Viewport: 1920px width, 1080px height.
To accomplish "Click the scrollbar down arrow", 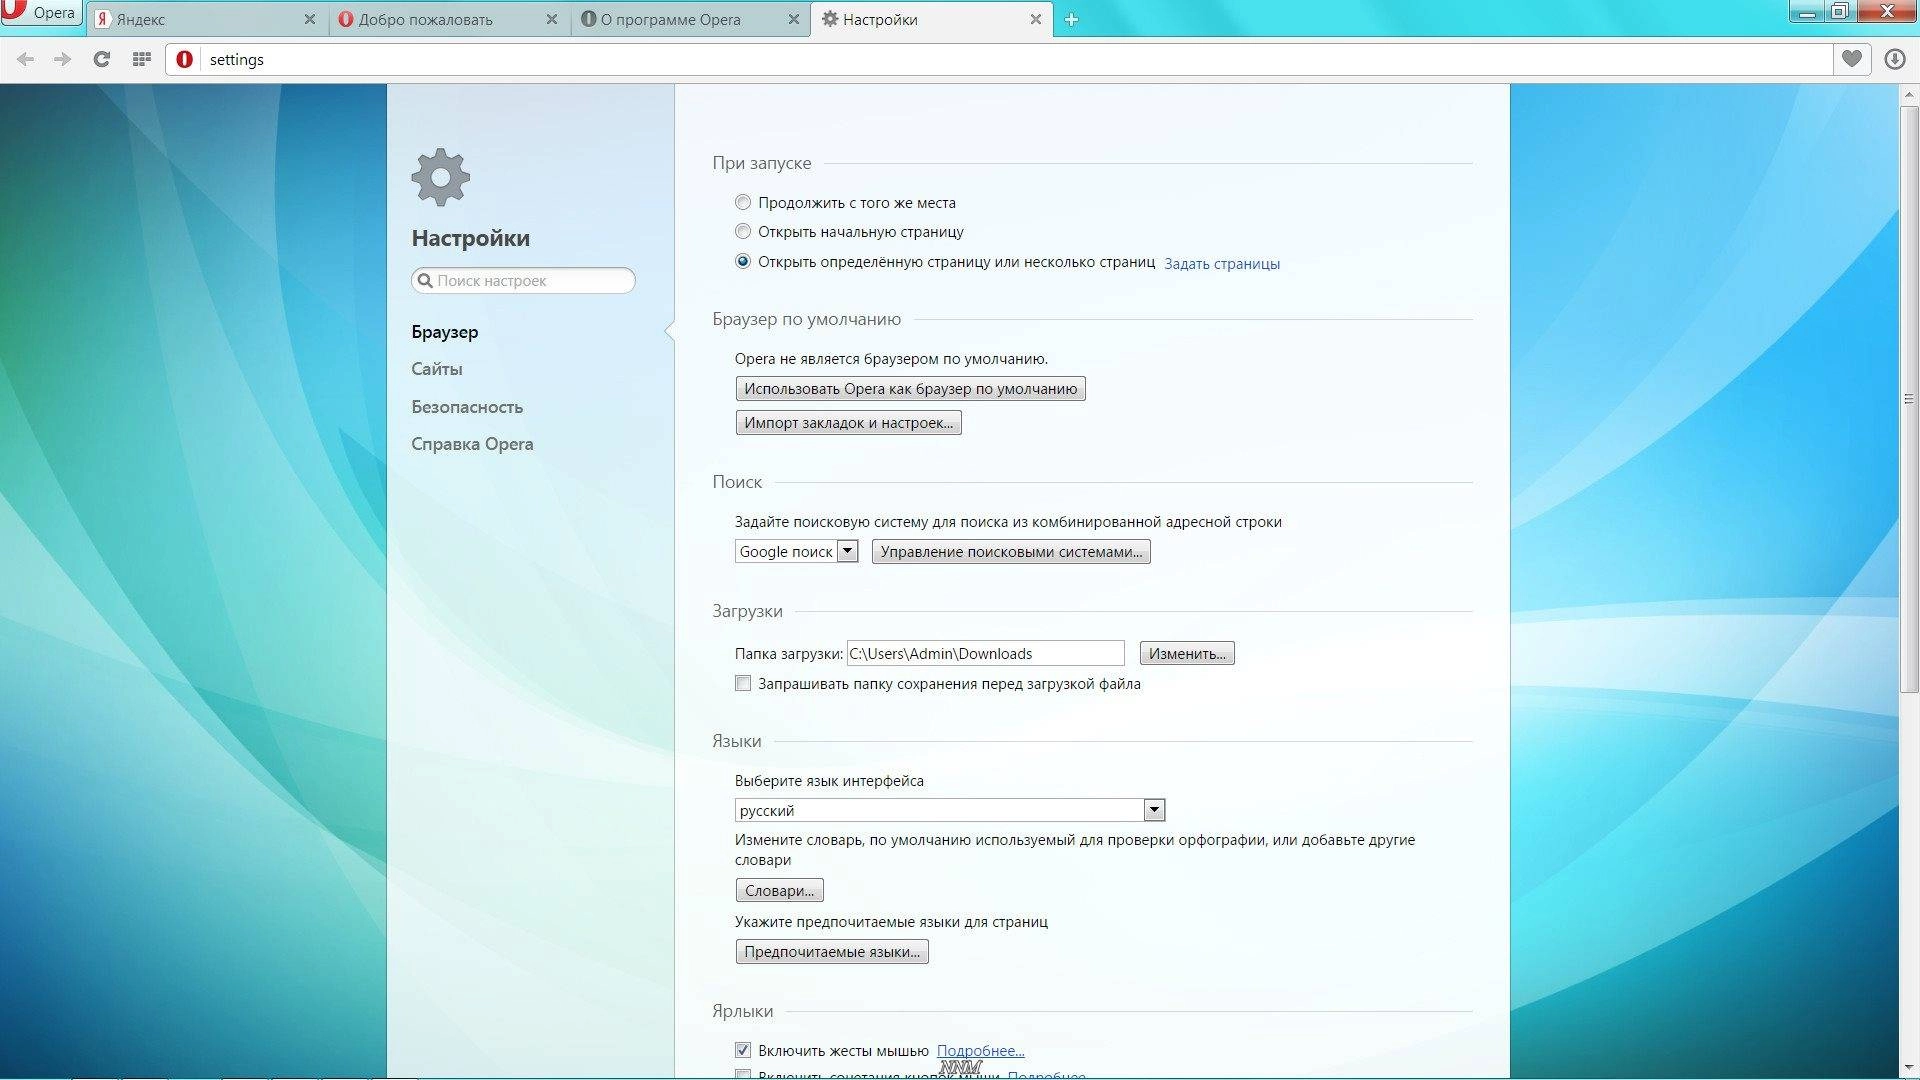I will [1909, 1067].
